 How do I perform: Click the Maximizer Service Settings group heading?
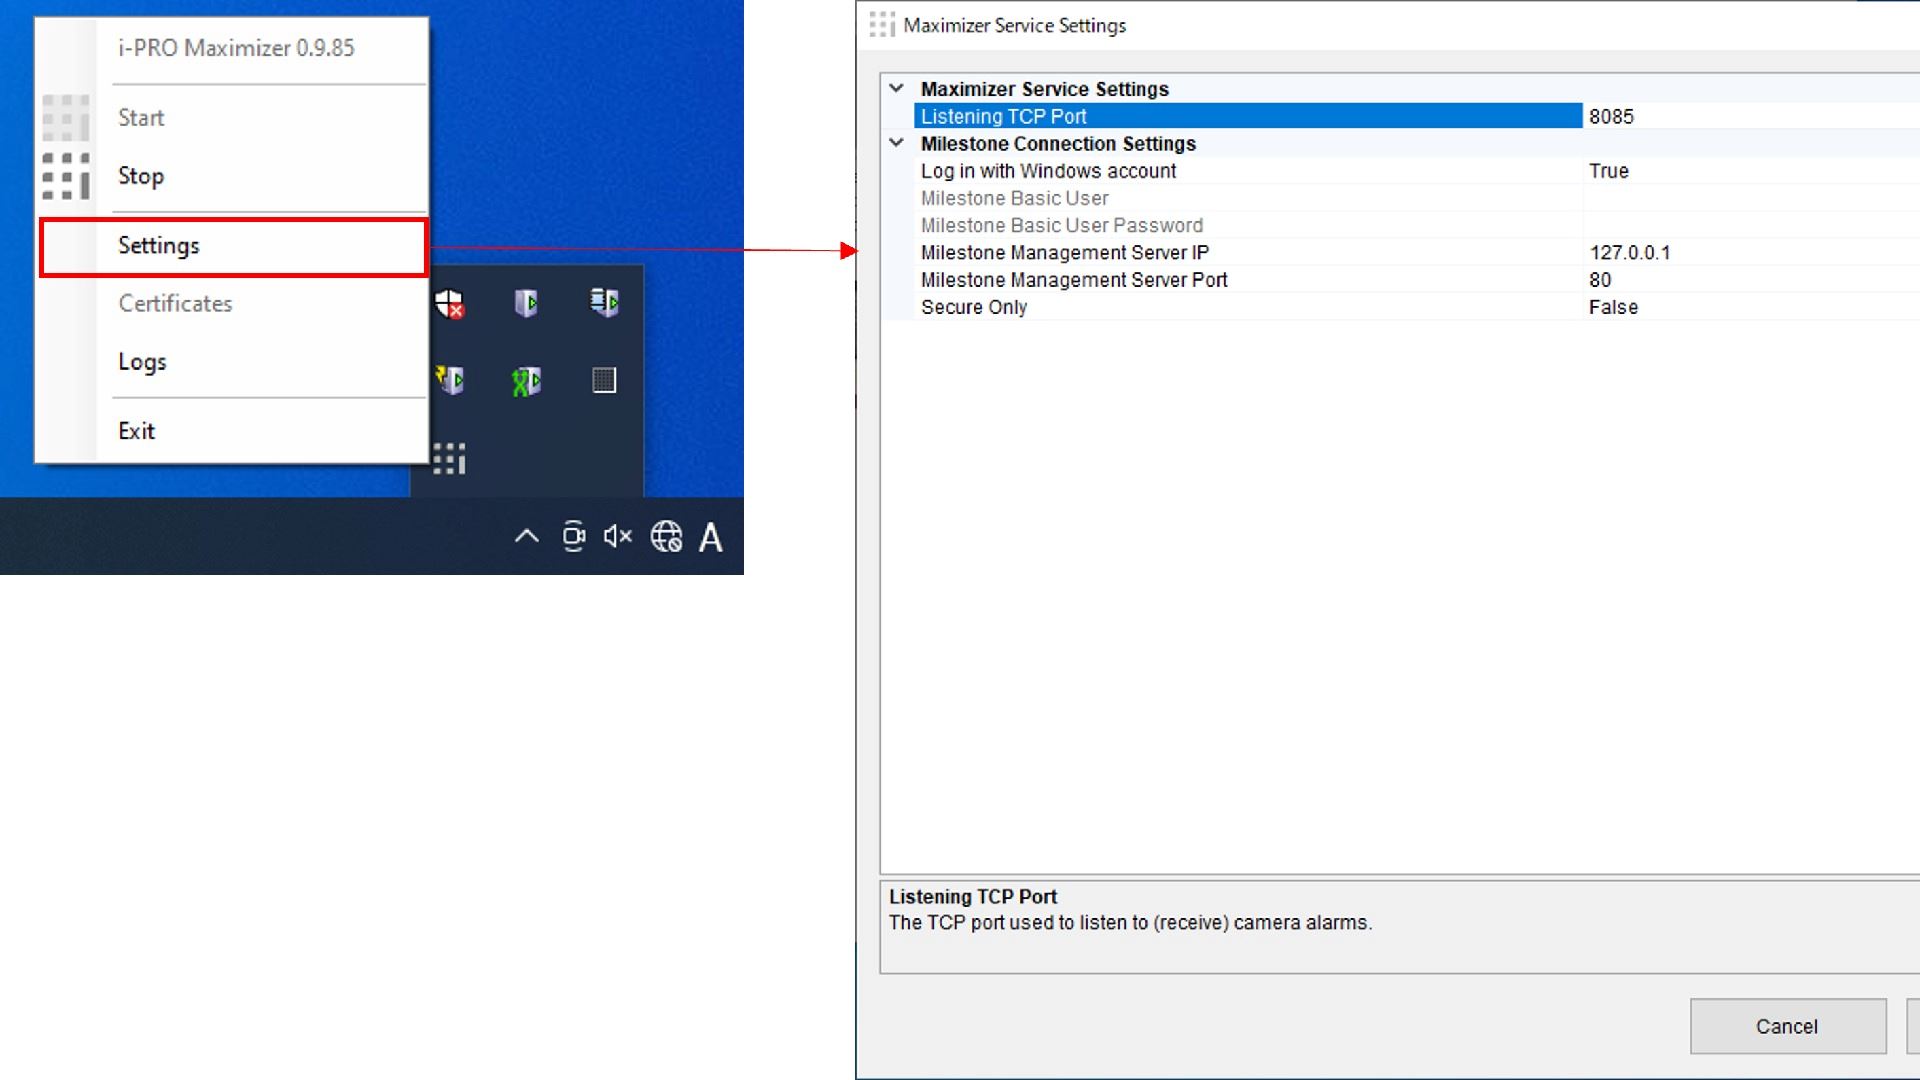[1044, 89]
